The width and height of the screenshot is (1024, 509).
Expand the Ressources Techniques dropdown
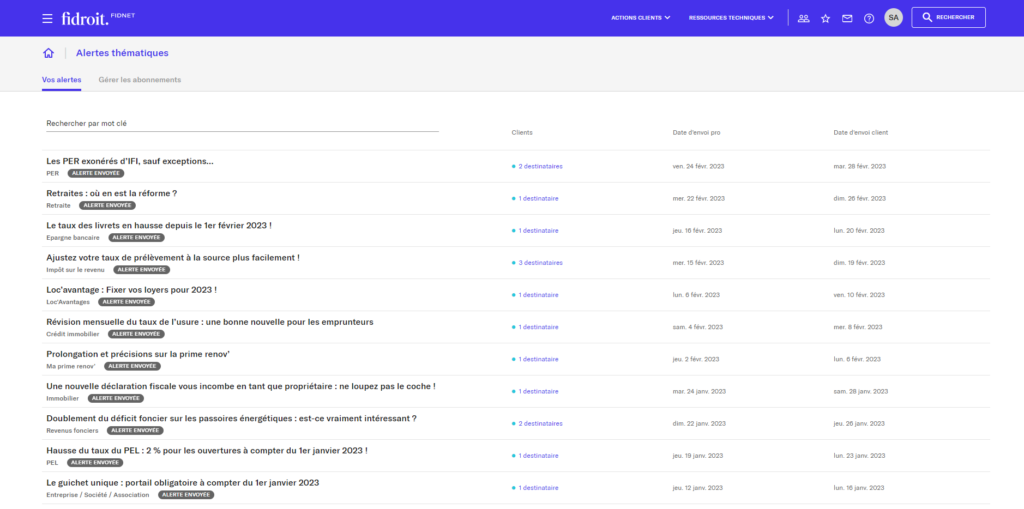[x=731, y=18]
